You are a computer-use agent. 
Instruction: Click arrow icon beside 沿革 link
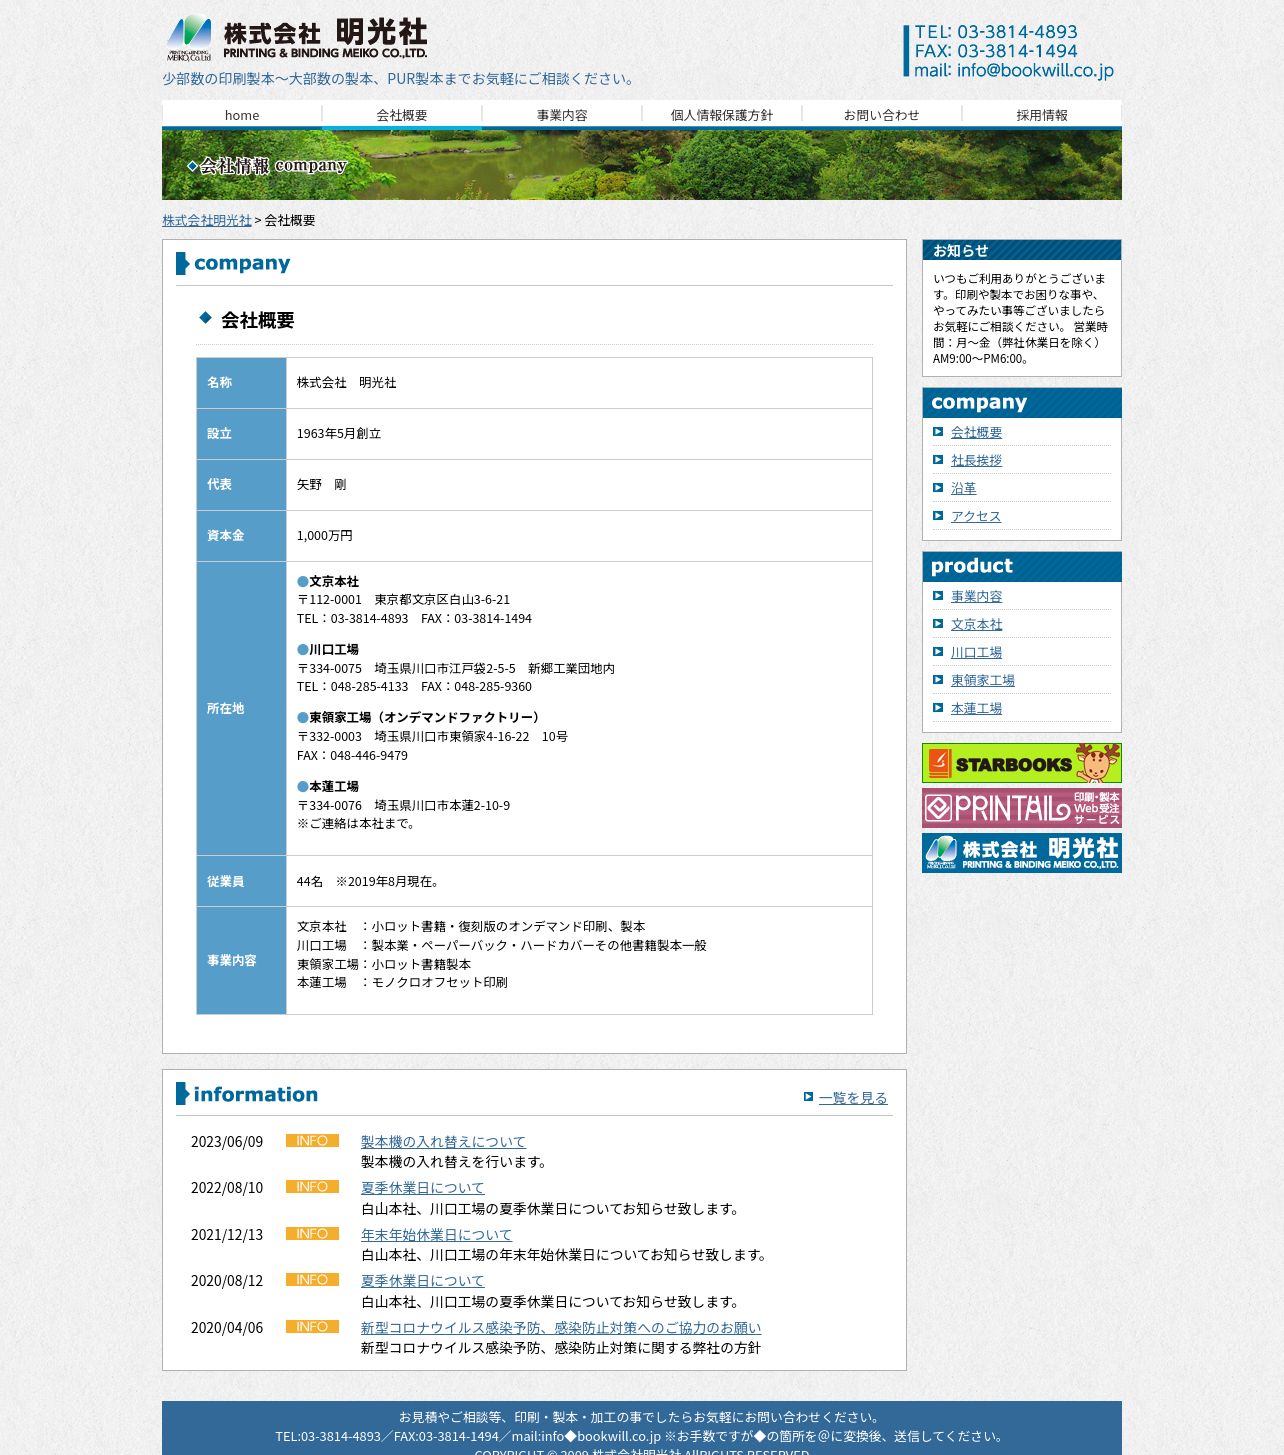tap(938, 488)
